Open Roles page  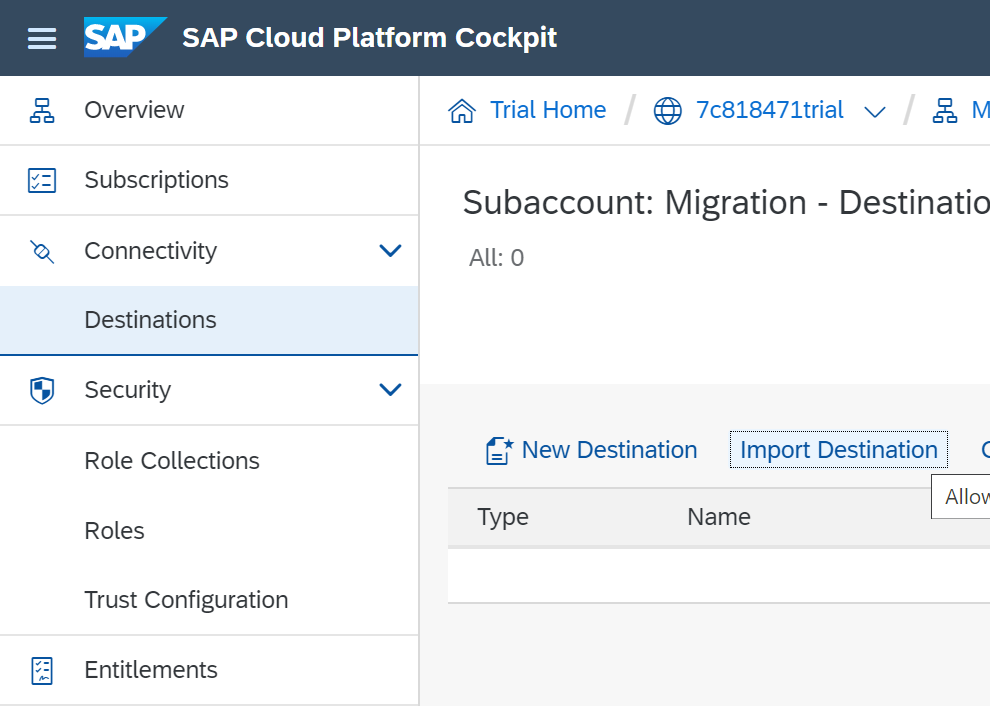pos(209,531)
